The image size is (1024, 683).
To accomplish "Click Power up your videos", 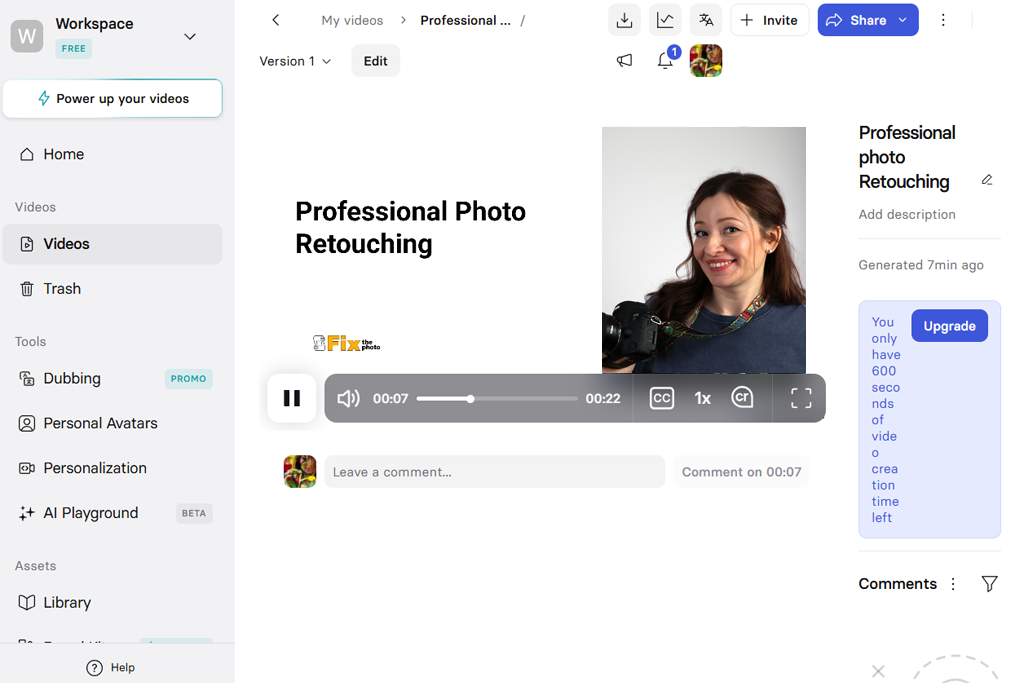I will coord(112,99).
